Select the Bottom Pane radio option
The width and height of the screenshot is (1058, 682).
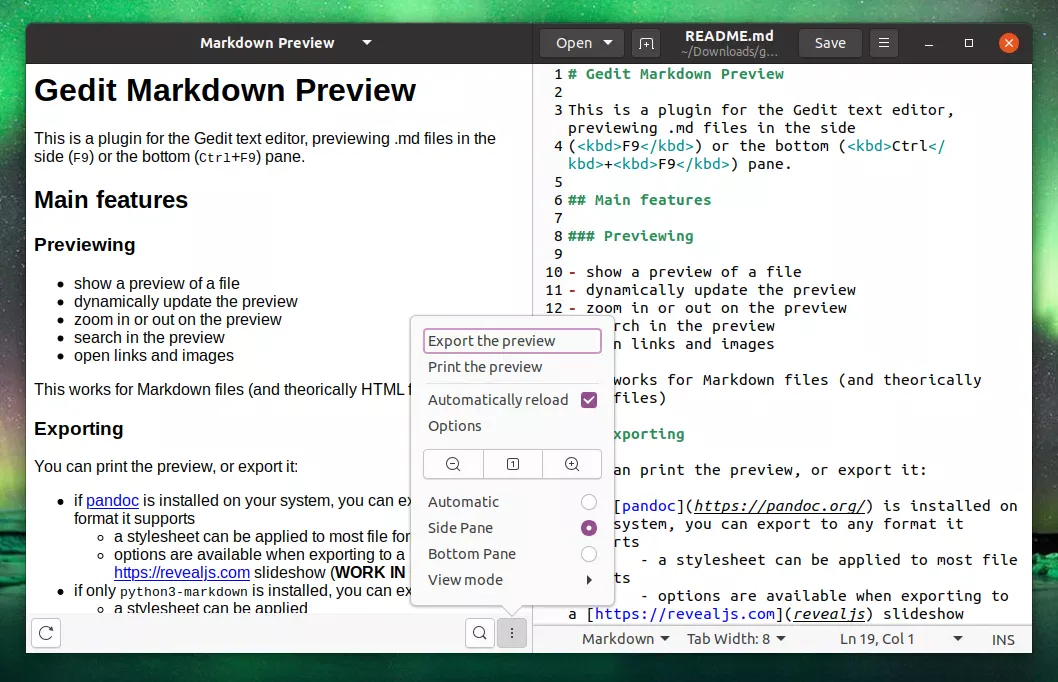[x=589, y=554]
